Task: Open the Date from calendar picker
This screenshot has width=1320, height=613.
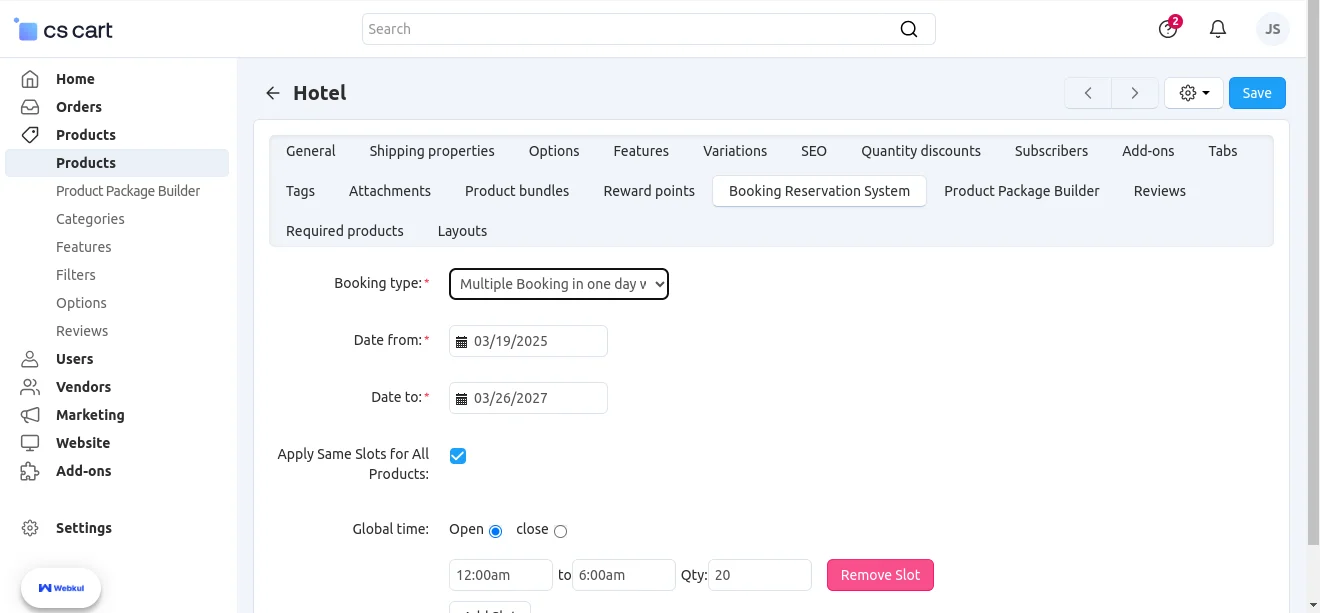Action: [461, 341]
